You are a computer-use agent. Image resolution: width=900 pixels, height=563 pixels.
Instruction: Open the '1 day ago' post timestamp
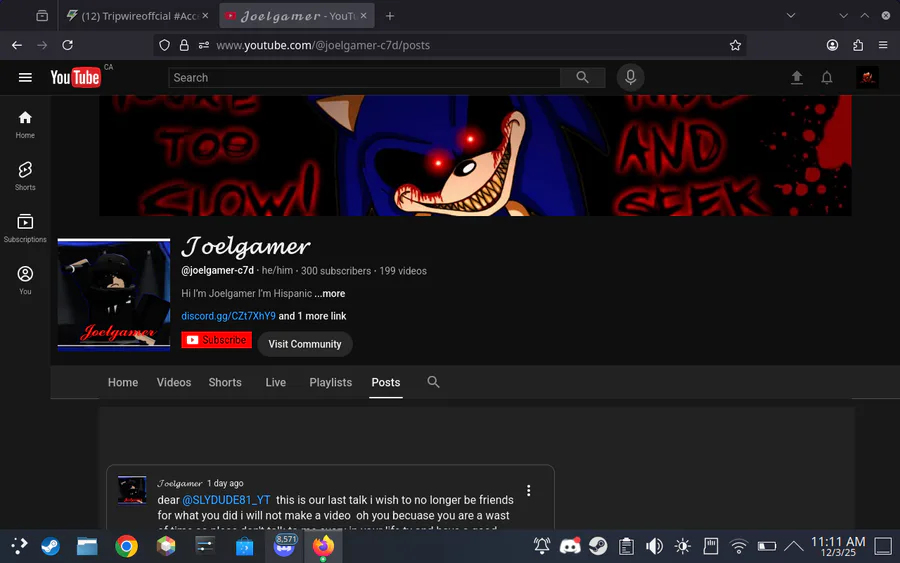point(225,483)
